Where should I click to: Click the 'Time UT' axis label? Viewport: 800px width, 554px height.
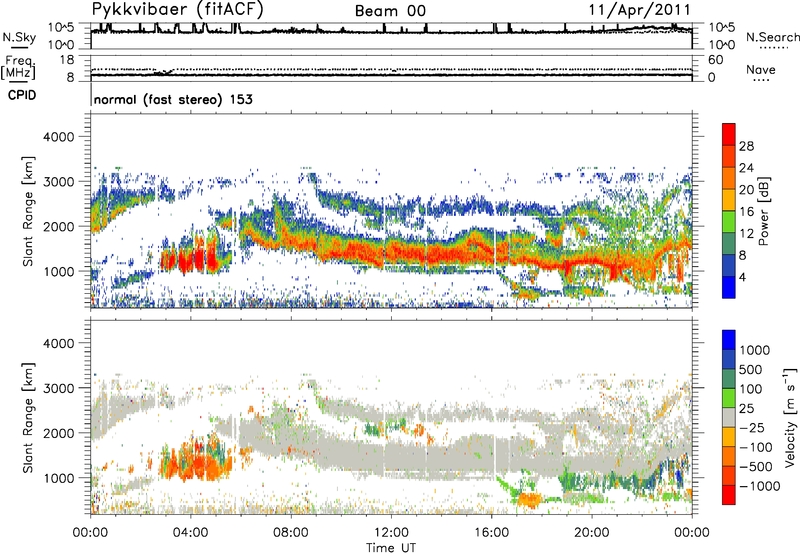click(x=391, y=548)
